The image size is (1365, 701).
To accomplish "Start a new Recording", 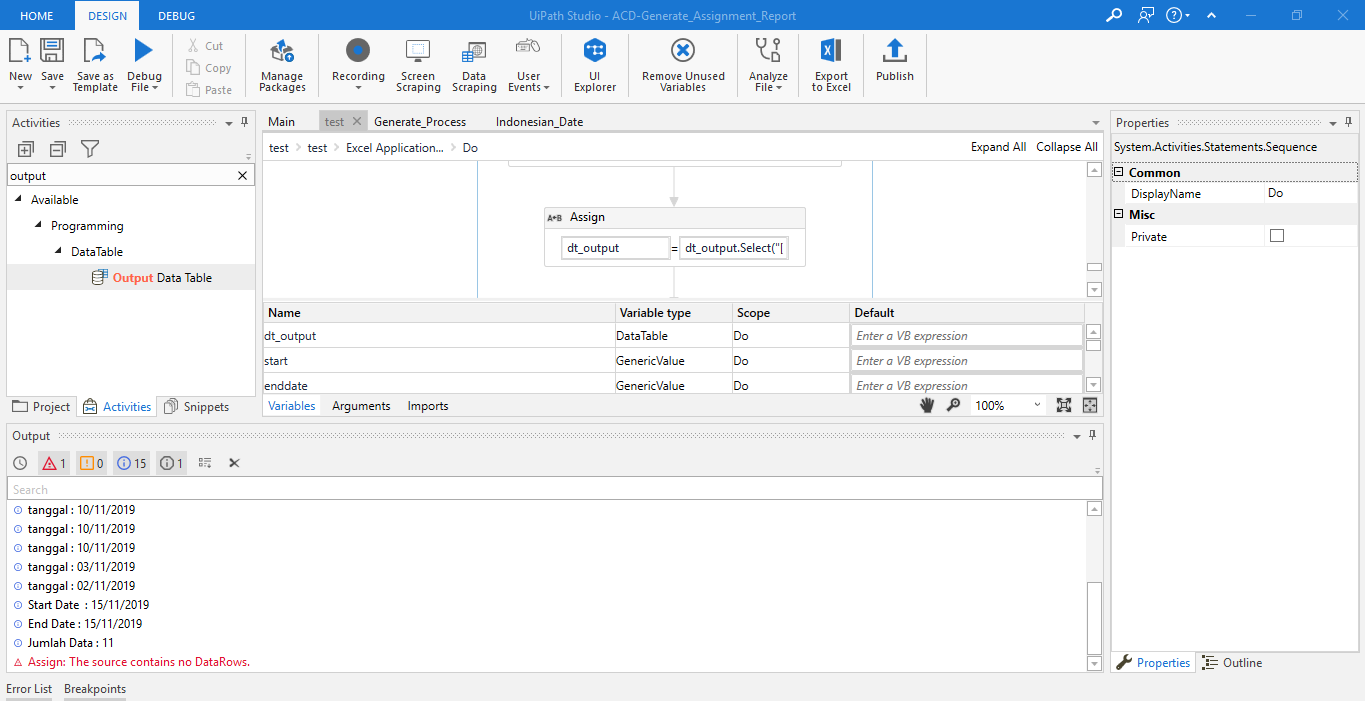I will (x=357, y=64).
